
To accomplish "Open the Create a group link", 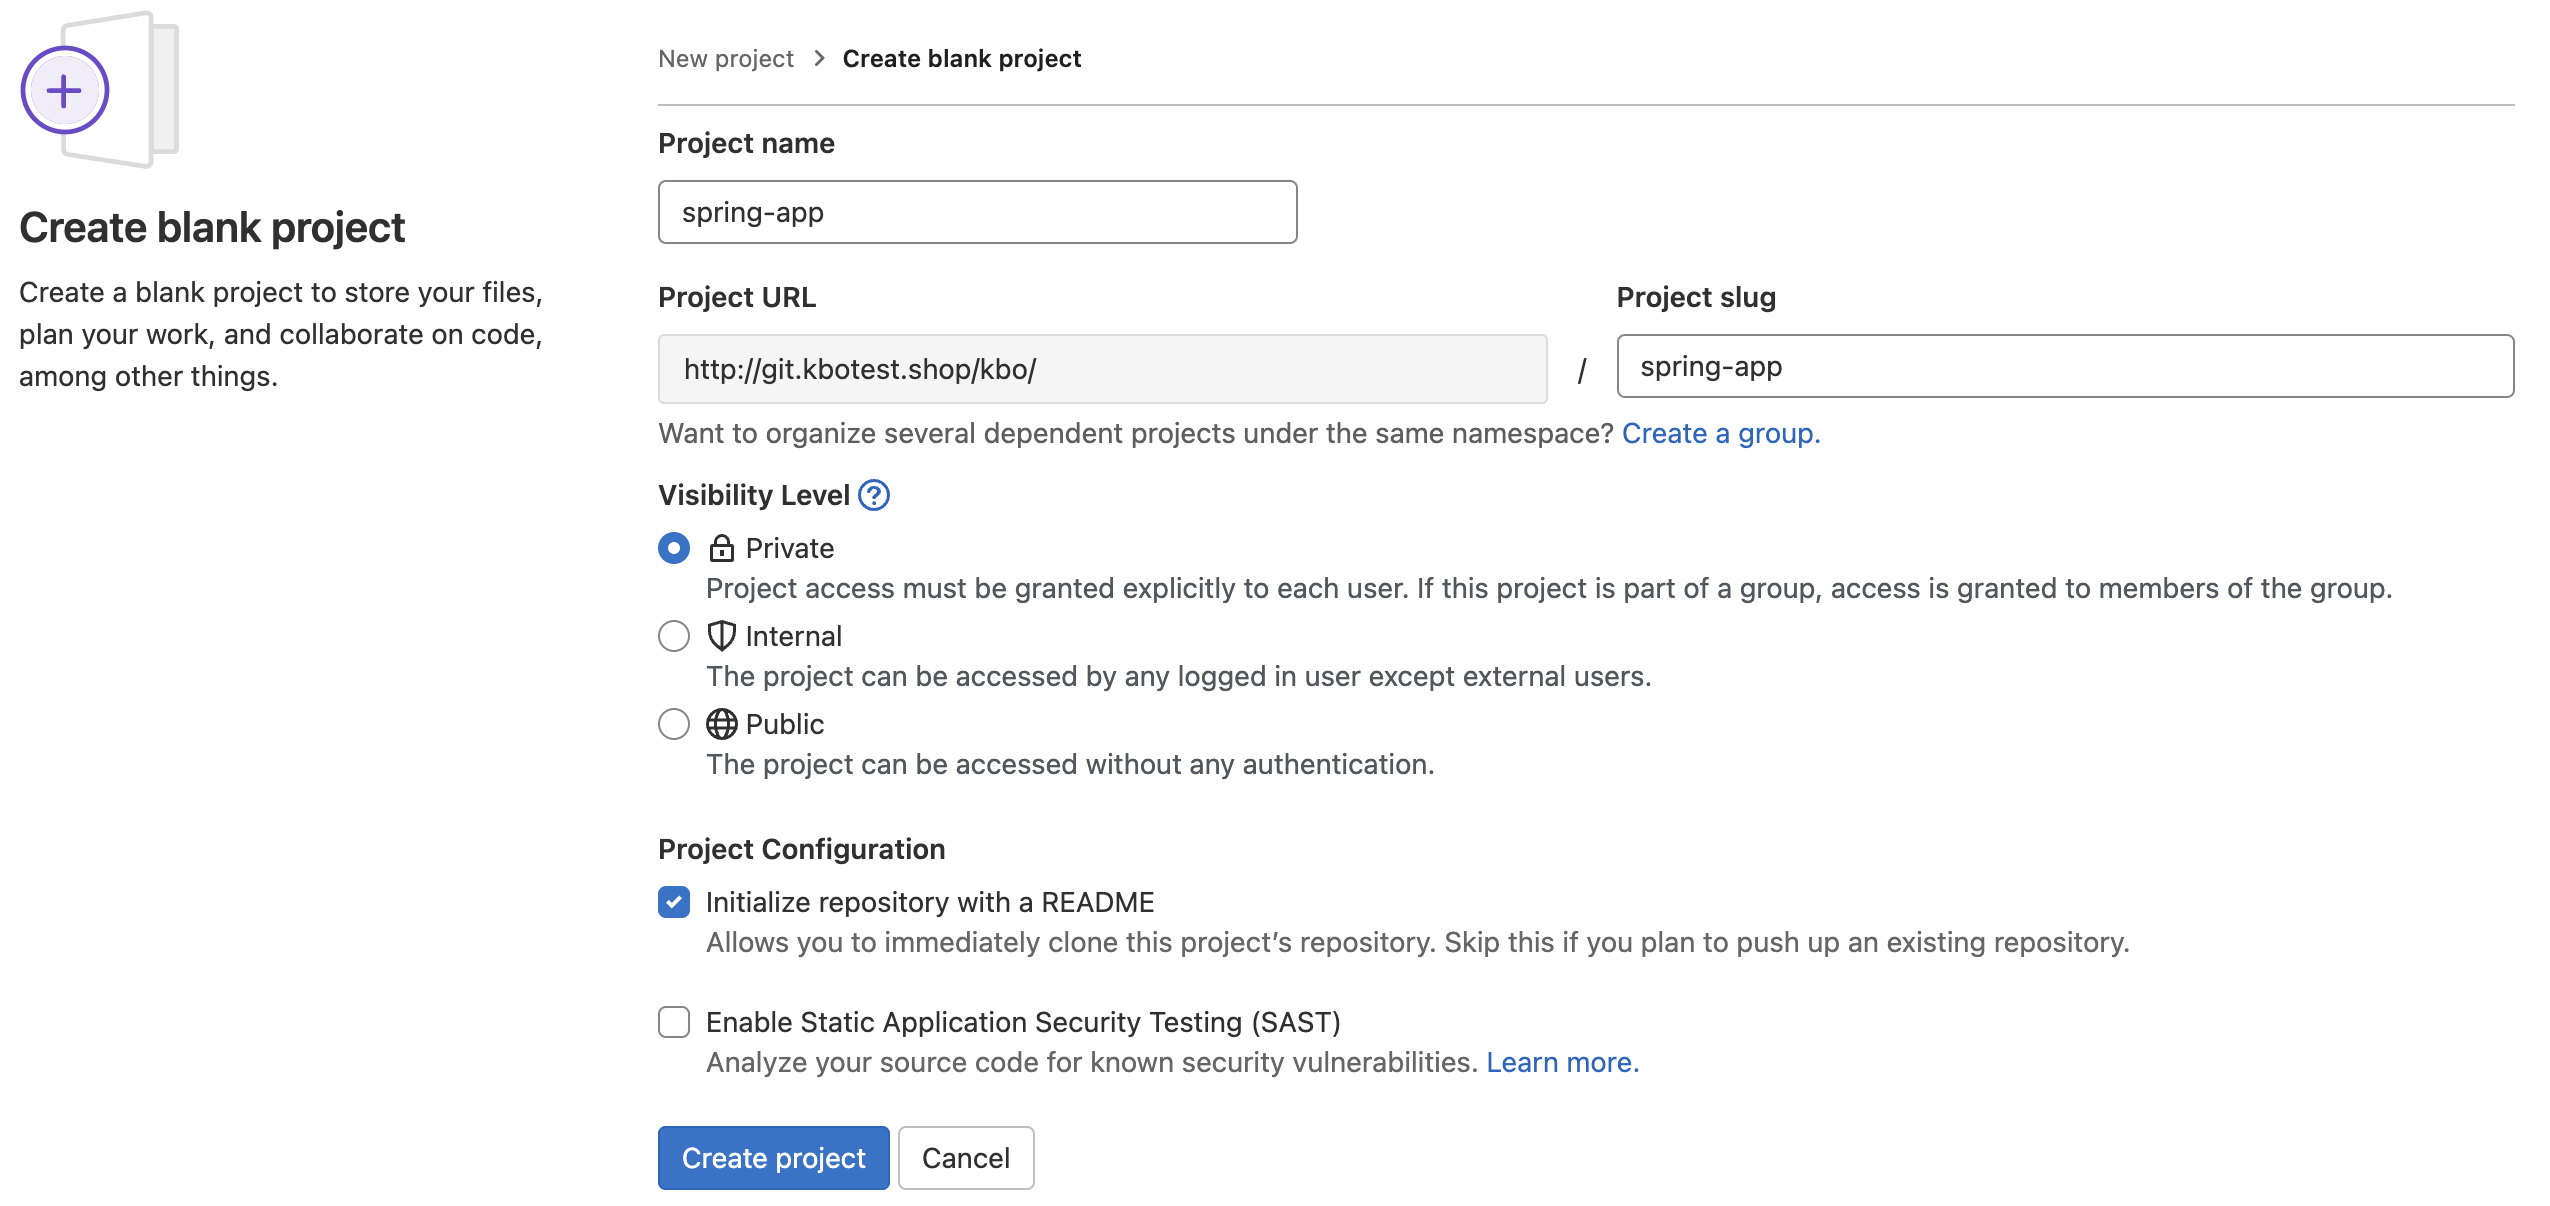I will 1720,433.
